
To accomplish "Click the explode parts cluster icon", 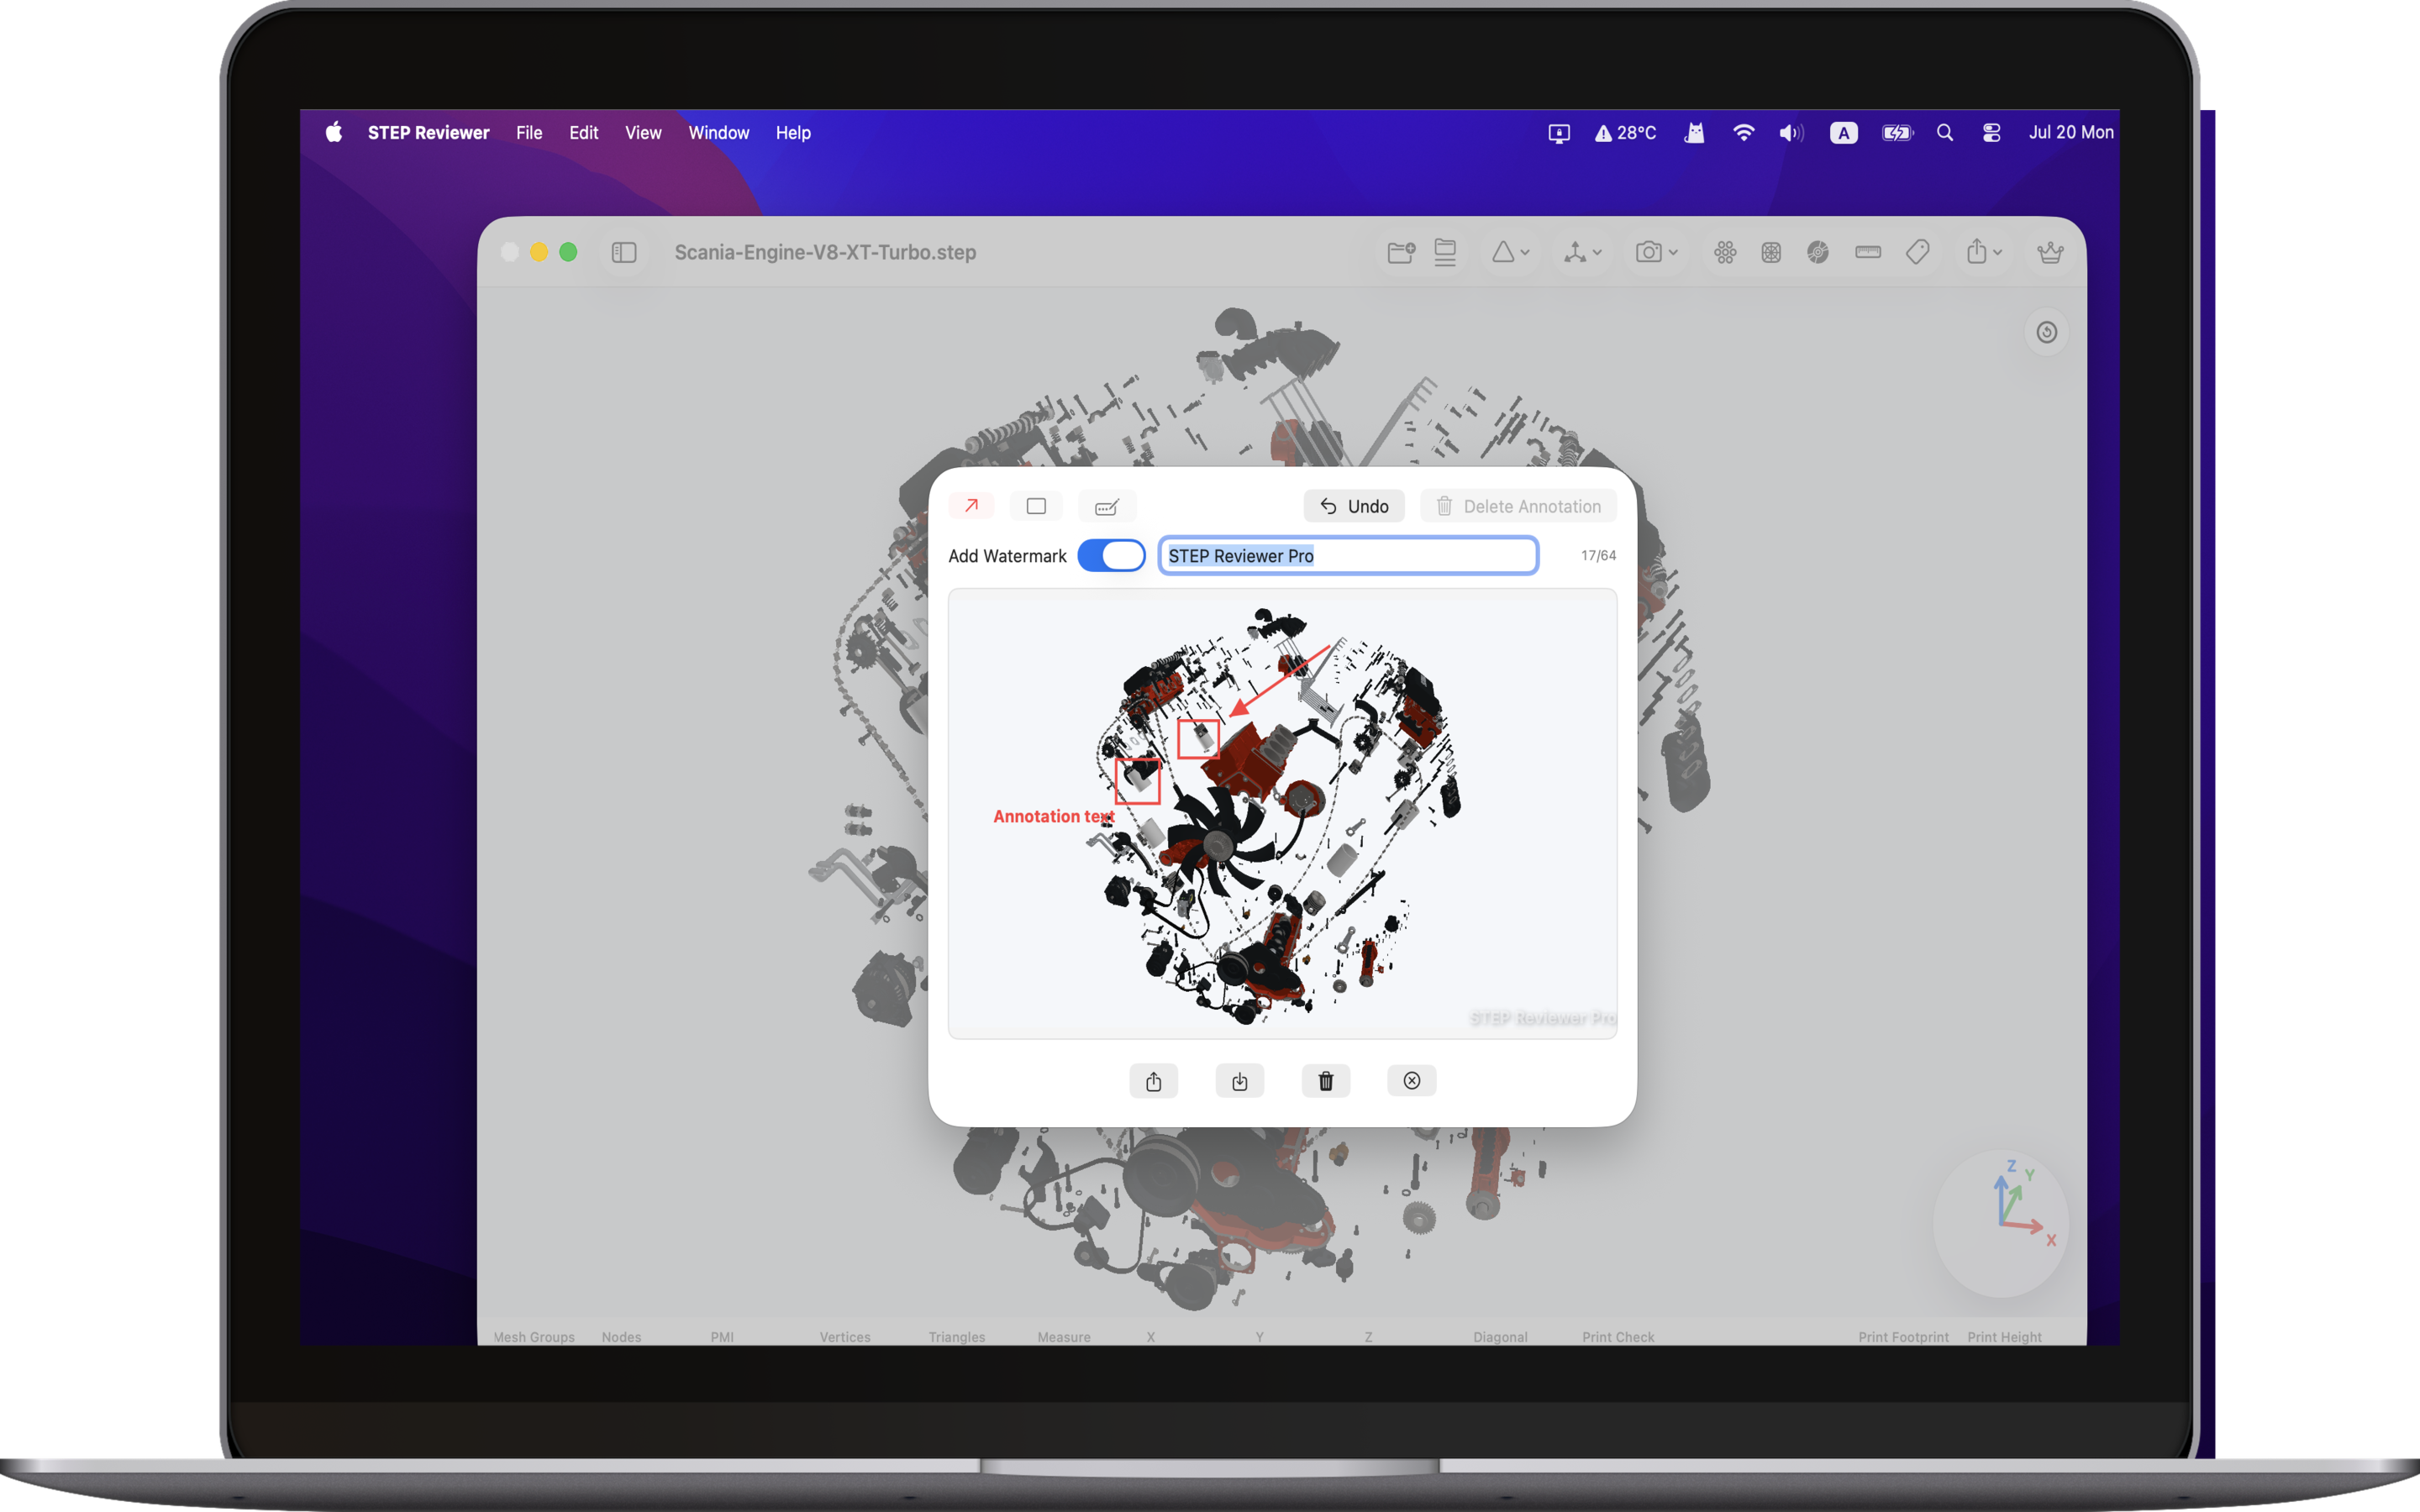I will click(1725, 252).
